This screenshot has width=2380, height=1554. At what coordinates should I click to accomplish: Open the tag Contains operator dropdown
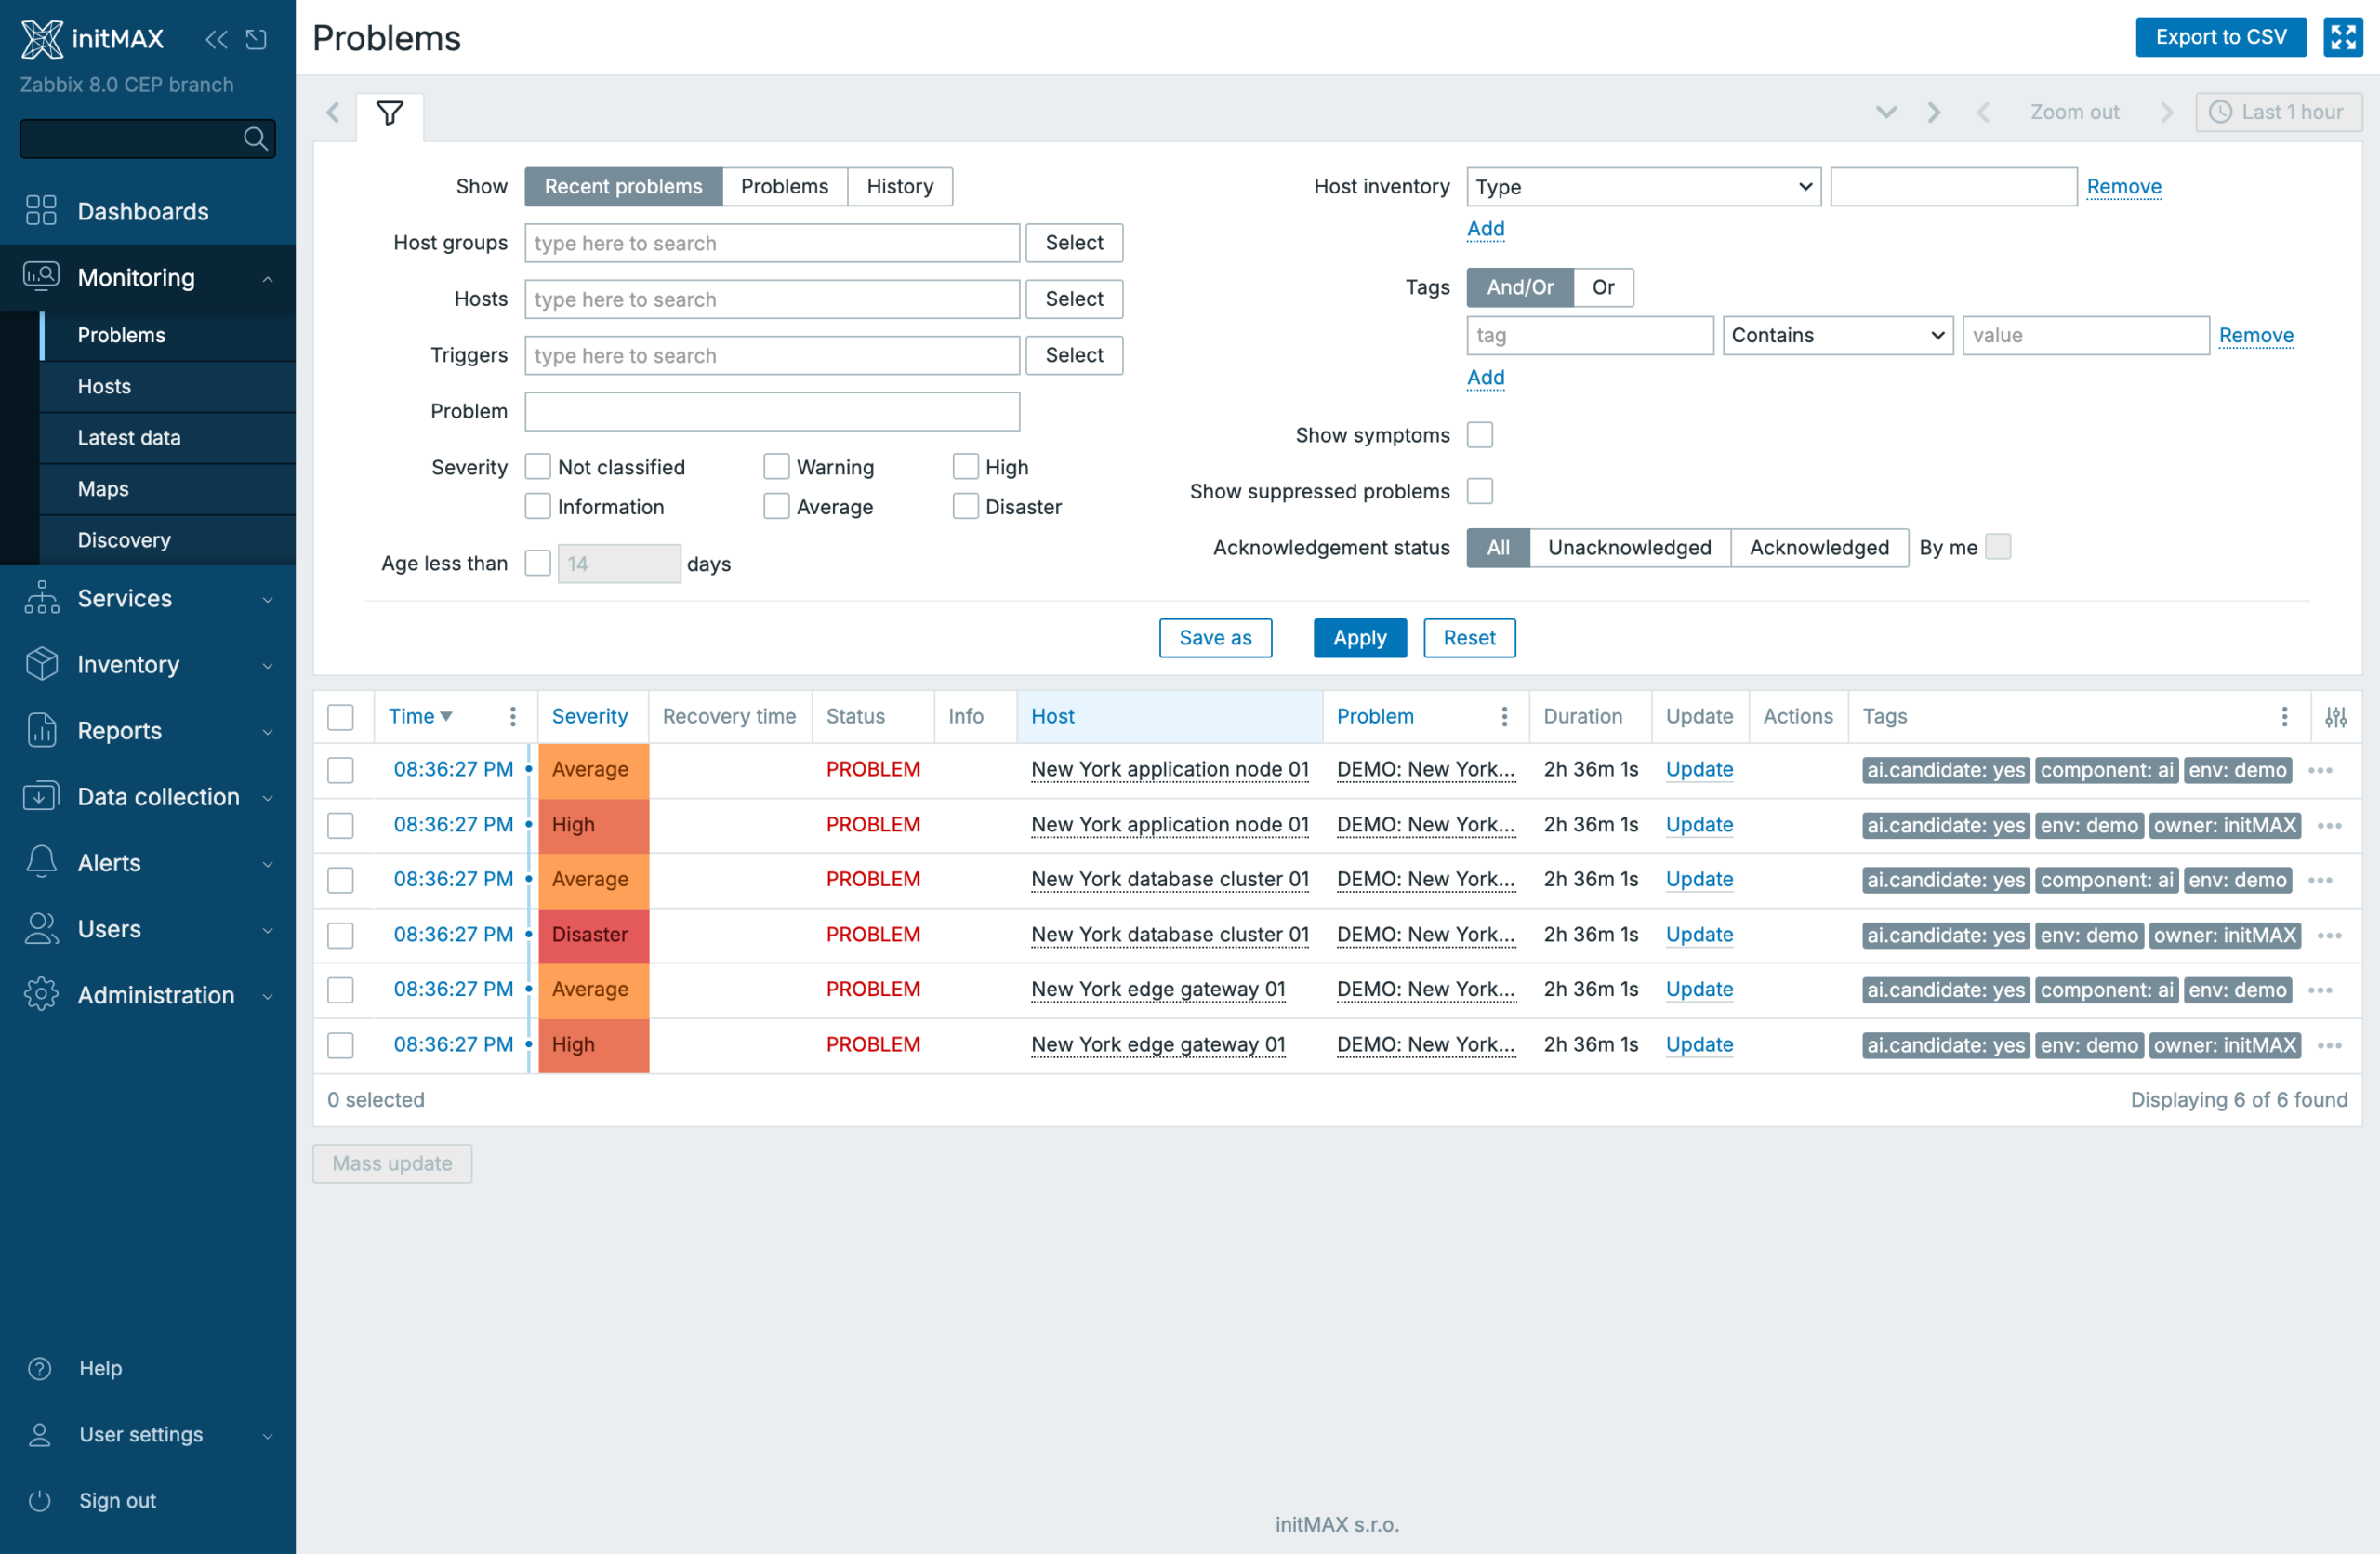tap(1837, 335)
